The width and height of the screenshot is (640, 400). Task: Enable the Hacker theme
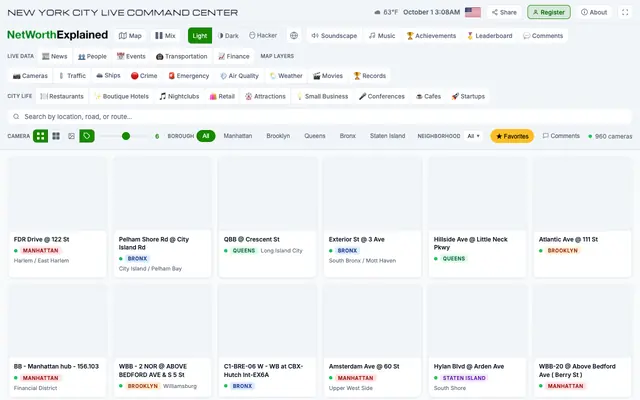(x=263, y=36)
